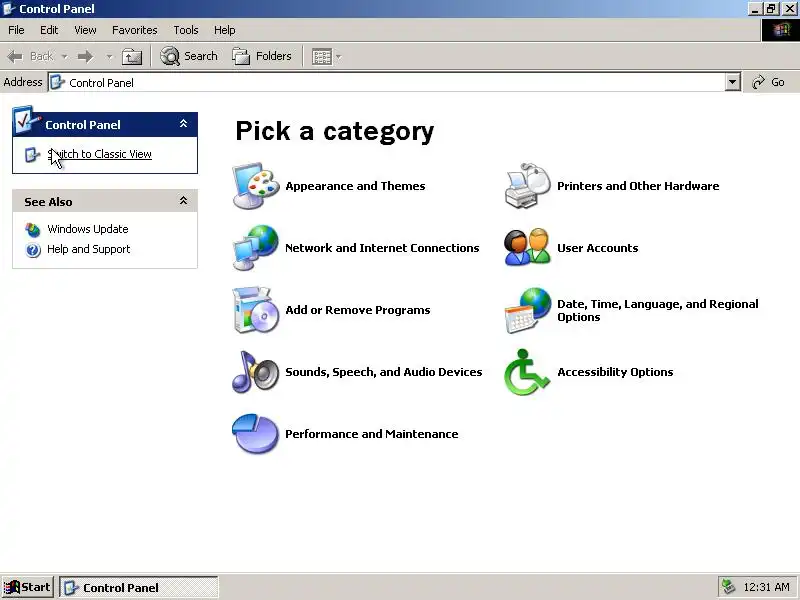
Task: Collapse the See Also section
Action: coord(183,201)
